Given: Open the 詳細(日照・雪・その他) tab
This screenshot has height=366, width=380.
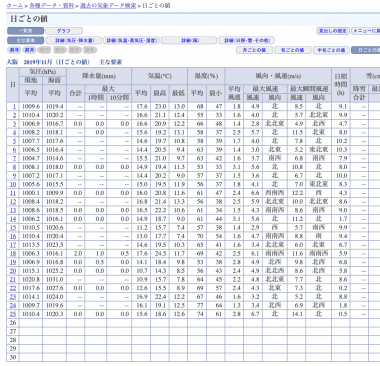Looking at the screenshot, I should click(246, 40).
